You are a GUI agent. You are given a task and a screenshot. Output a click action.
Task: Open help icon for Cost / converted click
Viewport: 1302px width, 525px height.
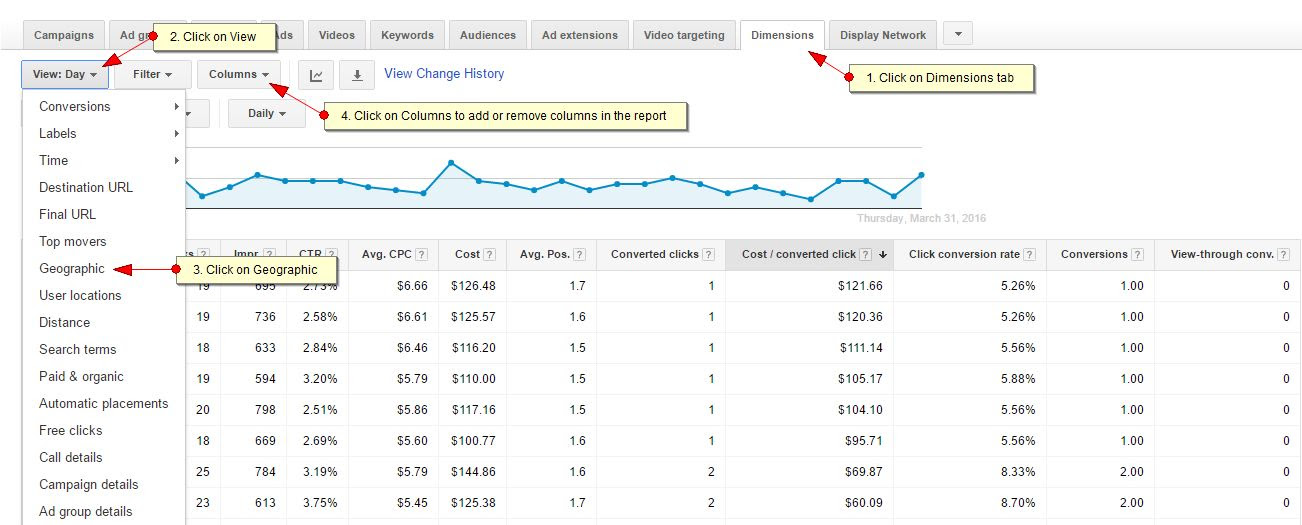(x=866, y=254)
